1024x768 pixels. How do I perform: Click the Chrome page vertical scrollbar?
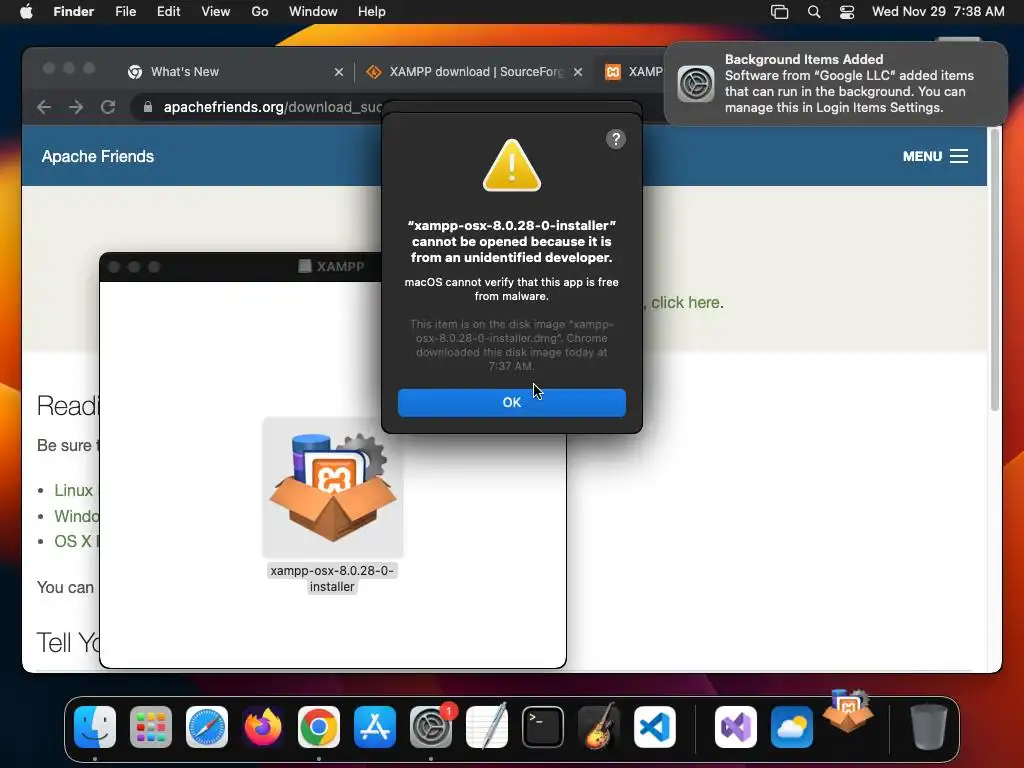point(995,269)
